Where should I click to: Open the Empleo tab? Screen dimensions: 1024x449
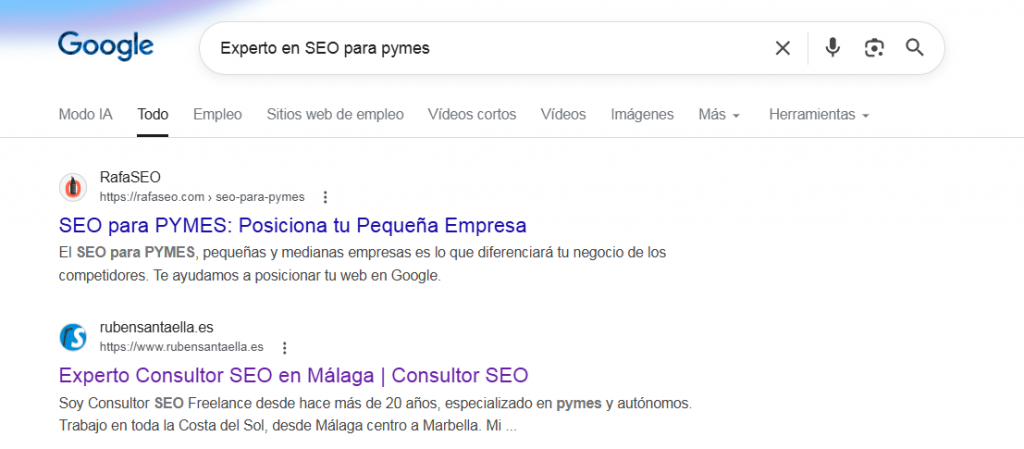coord(217,115)
